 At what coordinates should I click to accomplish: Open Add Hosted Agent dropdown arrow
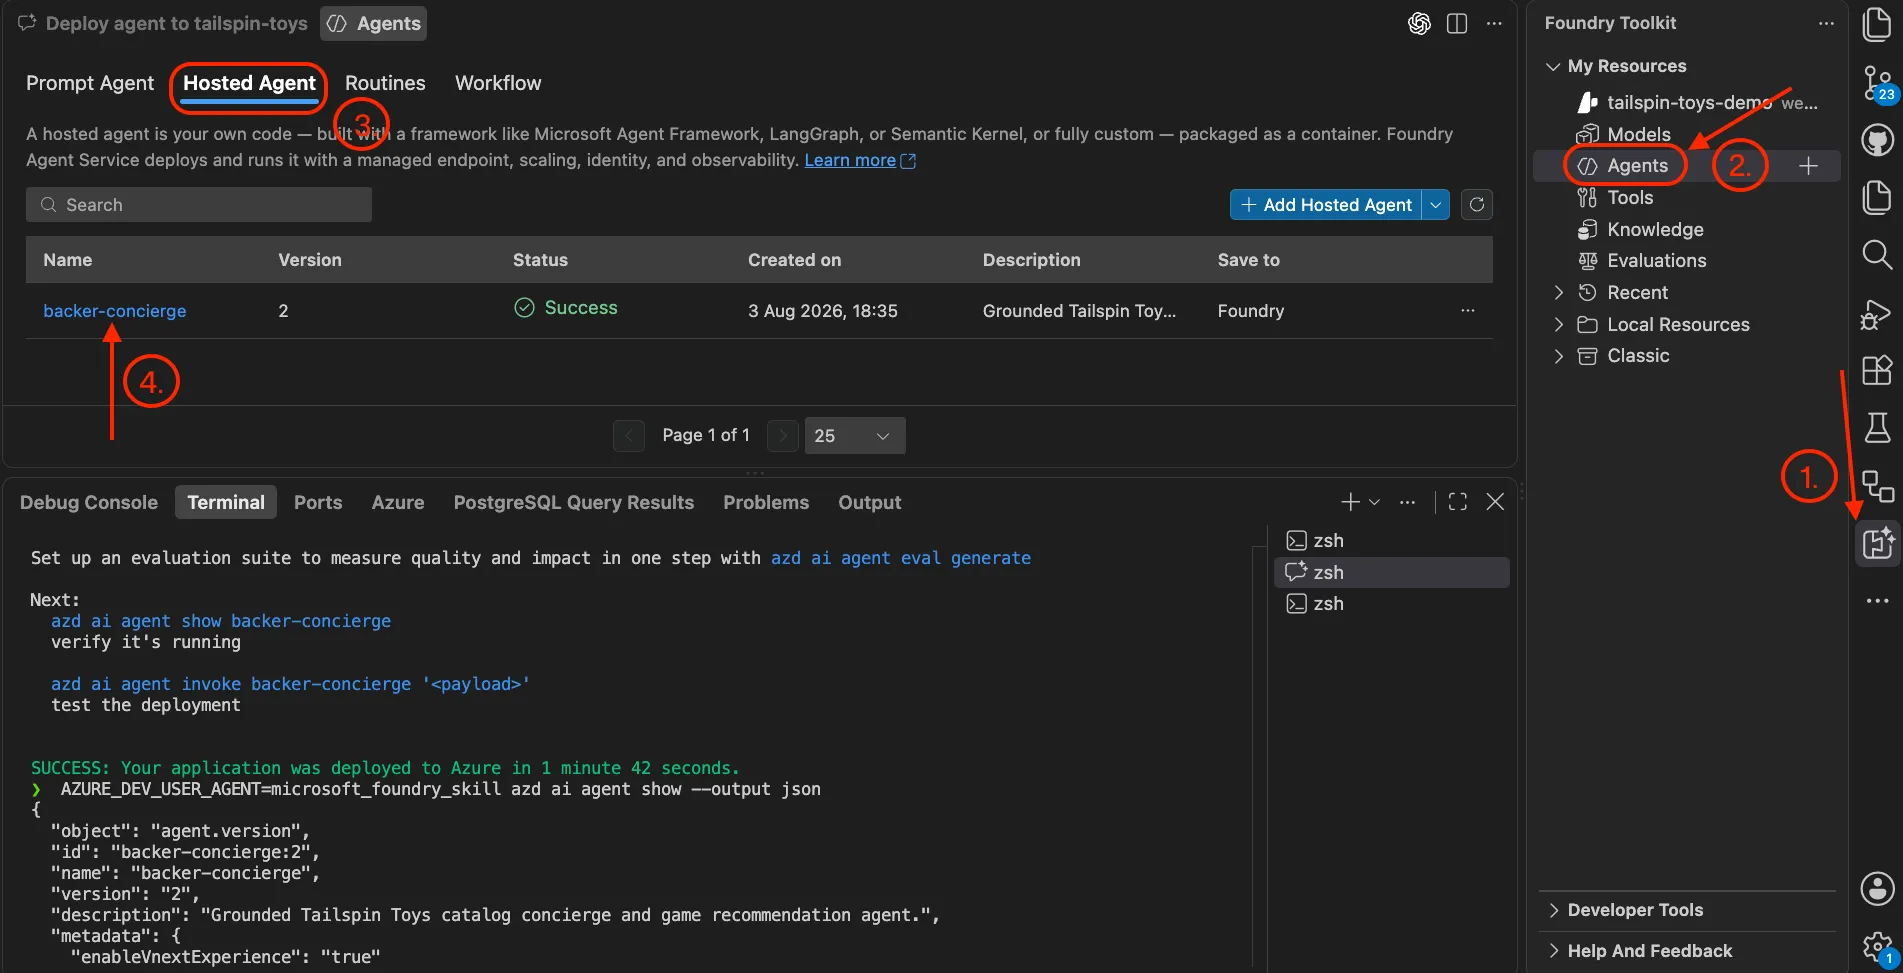pyautogui.click(x=1436, y=204)
